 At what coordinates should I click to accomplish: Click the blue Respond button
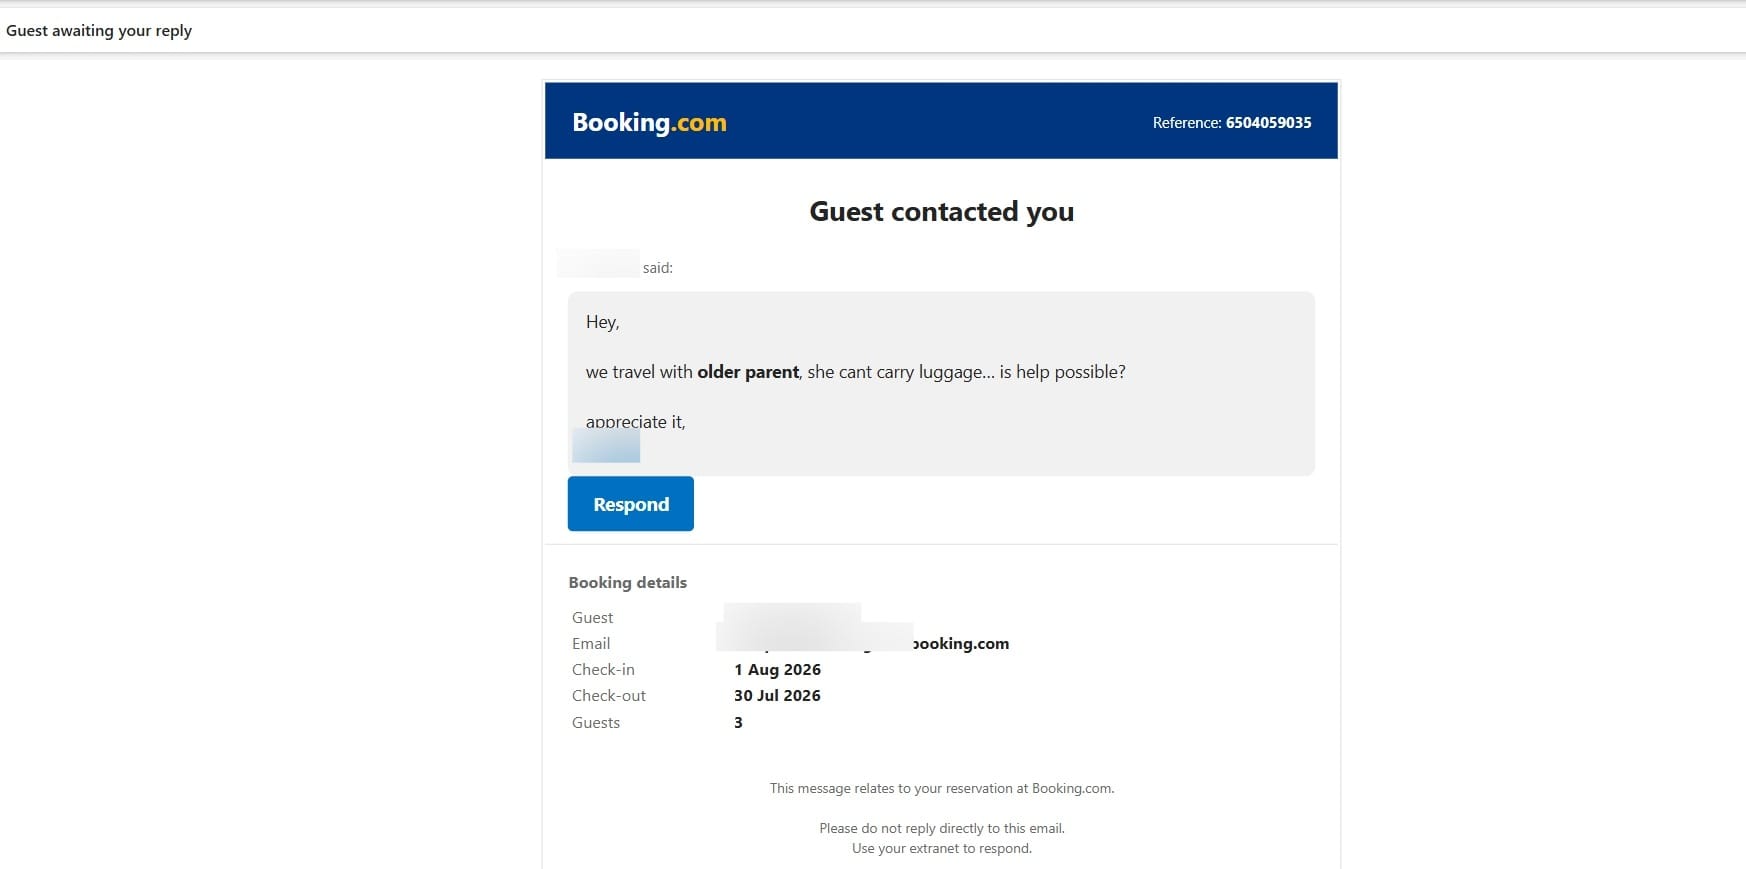[x=630, y=504]
